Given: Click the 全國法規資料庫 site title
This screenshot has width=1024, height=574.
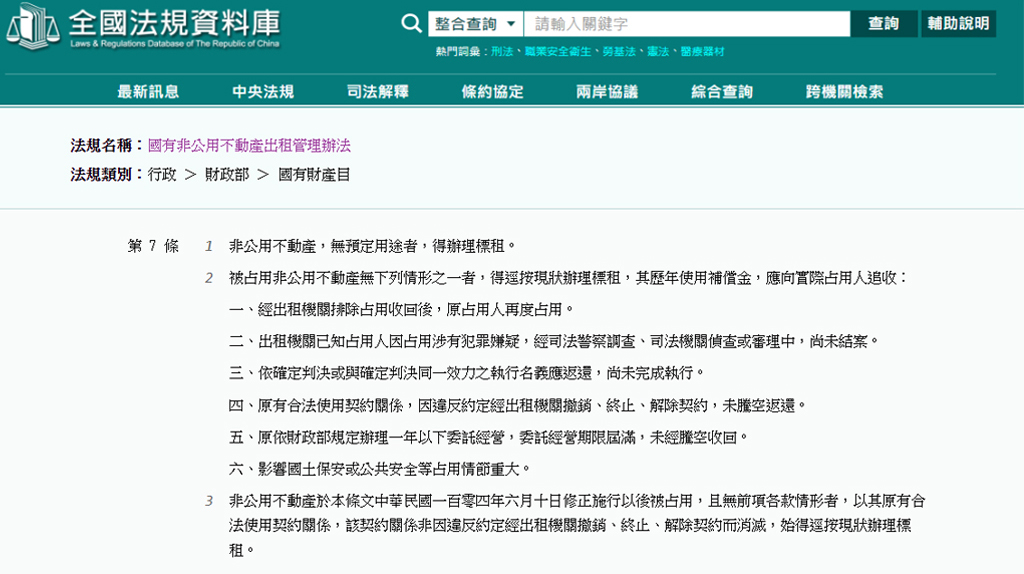Looking at the screenshot, I should (x=174, y=23).
